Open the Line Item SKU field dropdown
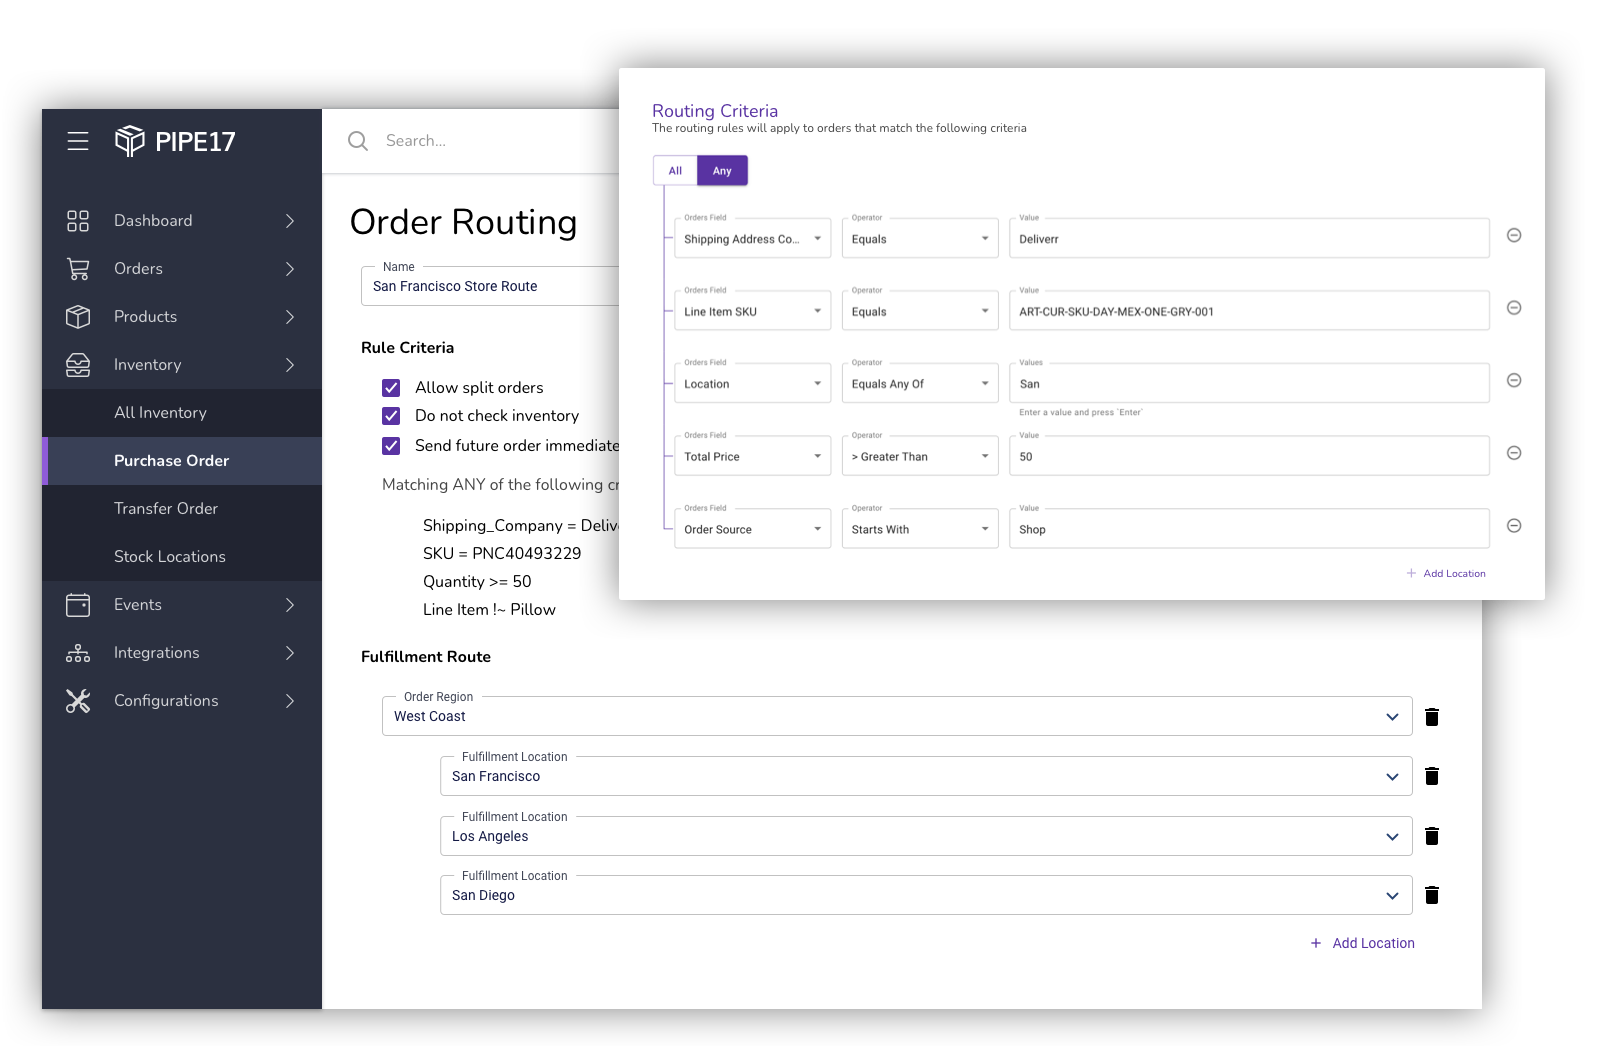 752,311
